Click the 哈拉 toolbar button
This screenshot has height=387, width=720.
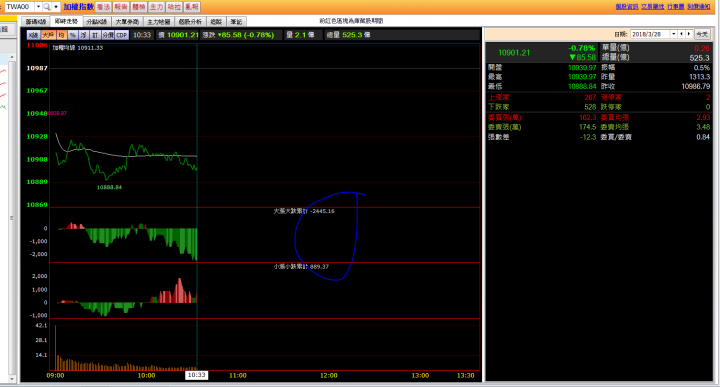click(174, 7)
